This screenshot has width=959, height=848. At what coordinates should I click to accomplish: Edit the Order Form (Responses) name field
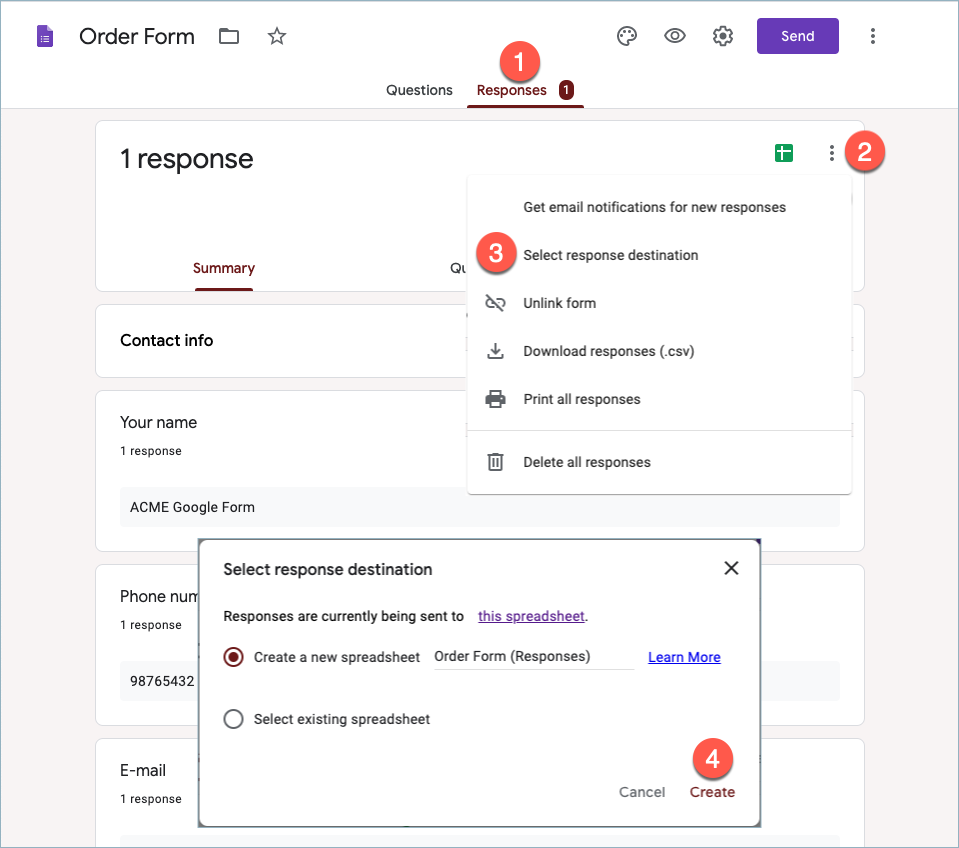(x=534, y=657)
